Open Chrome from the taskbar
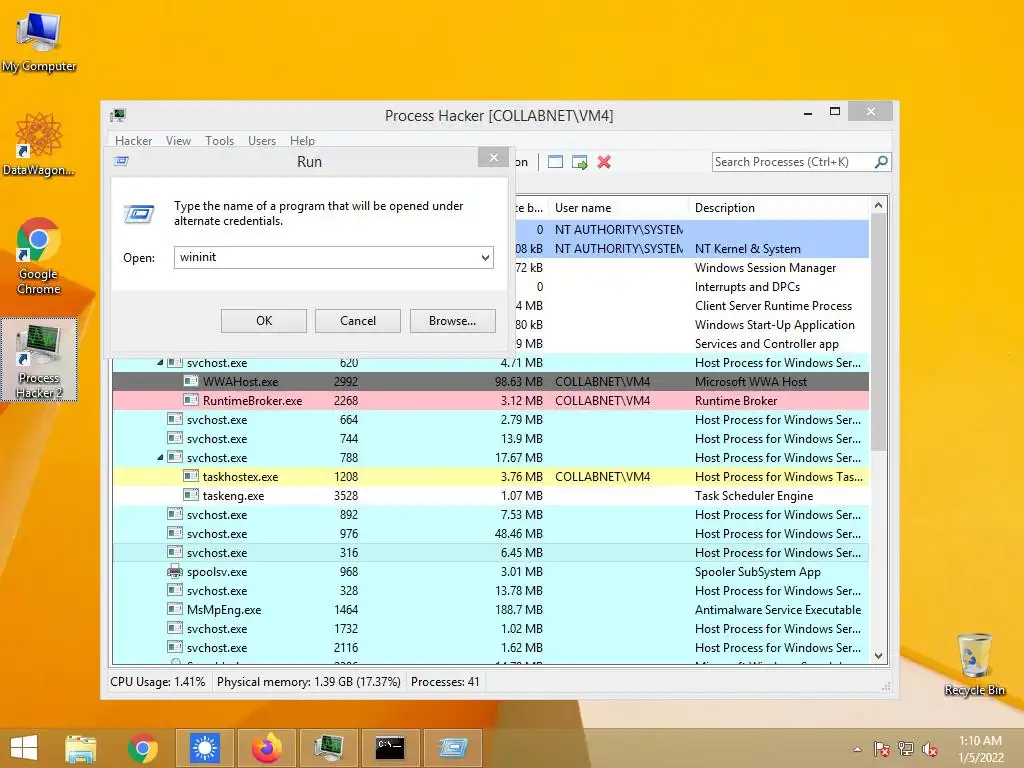 142,748
